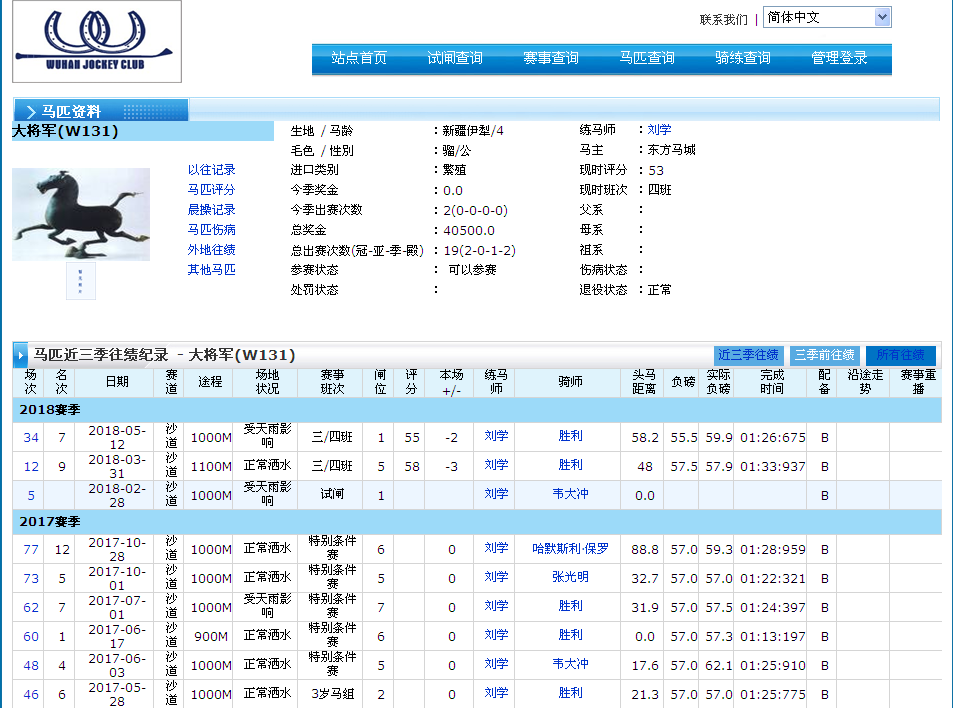Switch to the 三季前往绩 tab
Image resolution: width=953 pixels, height=708 pixels.
(x=825, y=355)
